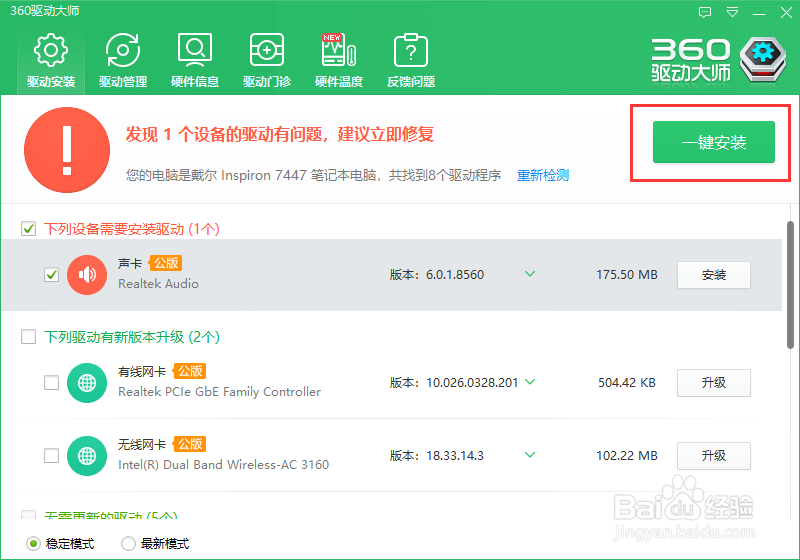This screenshot has width=800, height=560.
Task: Click the vertical scrollbar of driver list
Action: click(x=790, y=285)
